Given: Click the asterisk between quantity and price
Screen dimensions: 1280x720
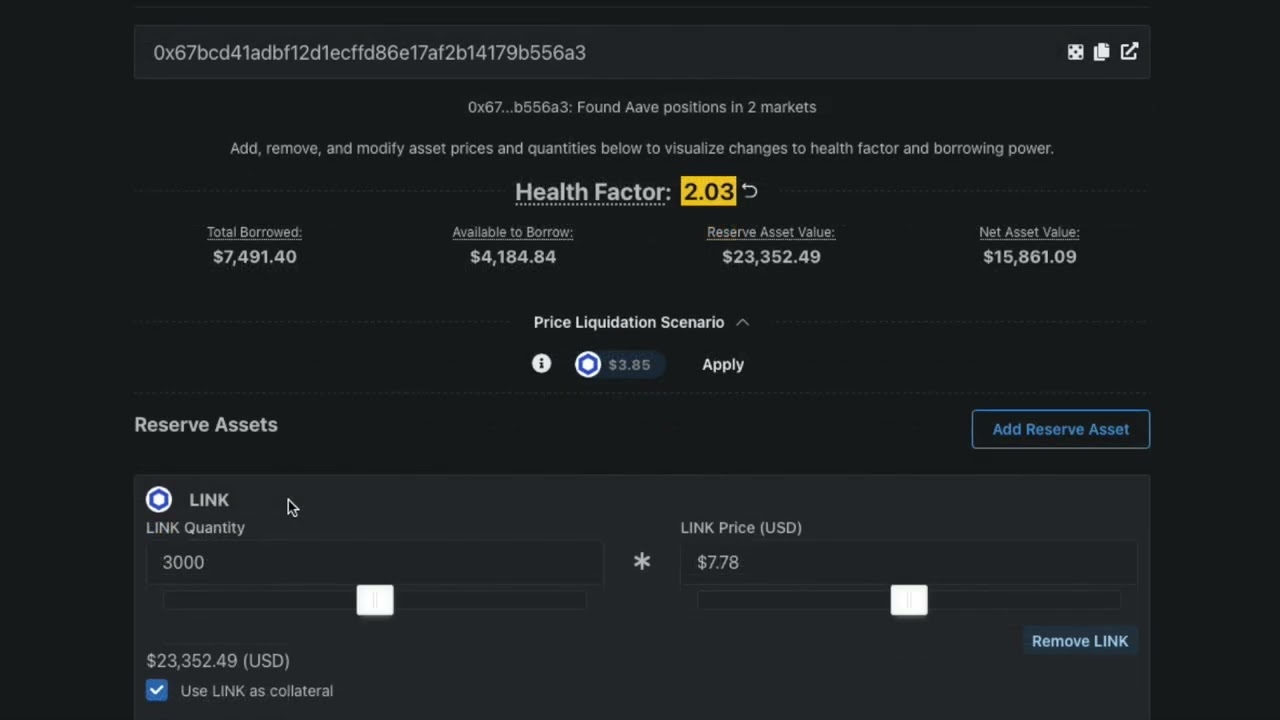Looking at the screenshot, I should click(642, 562).
